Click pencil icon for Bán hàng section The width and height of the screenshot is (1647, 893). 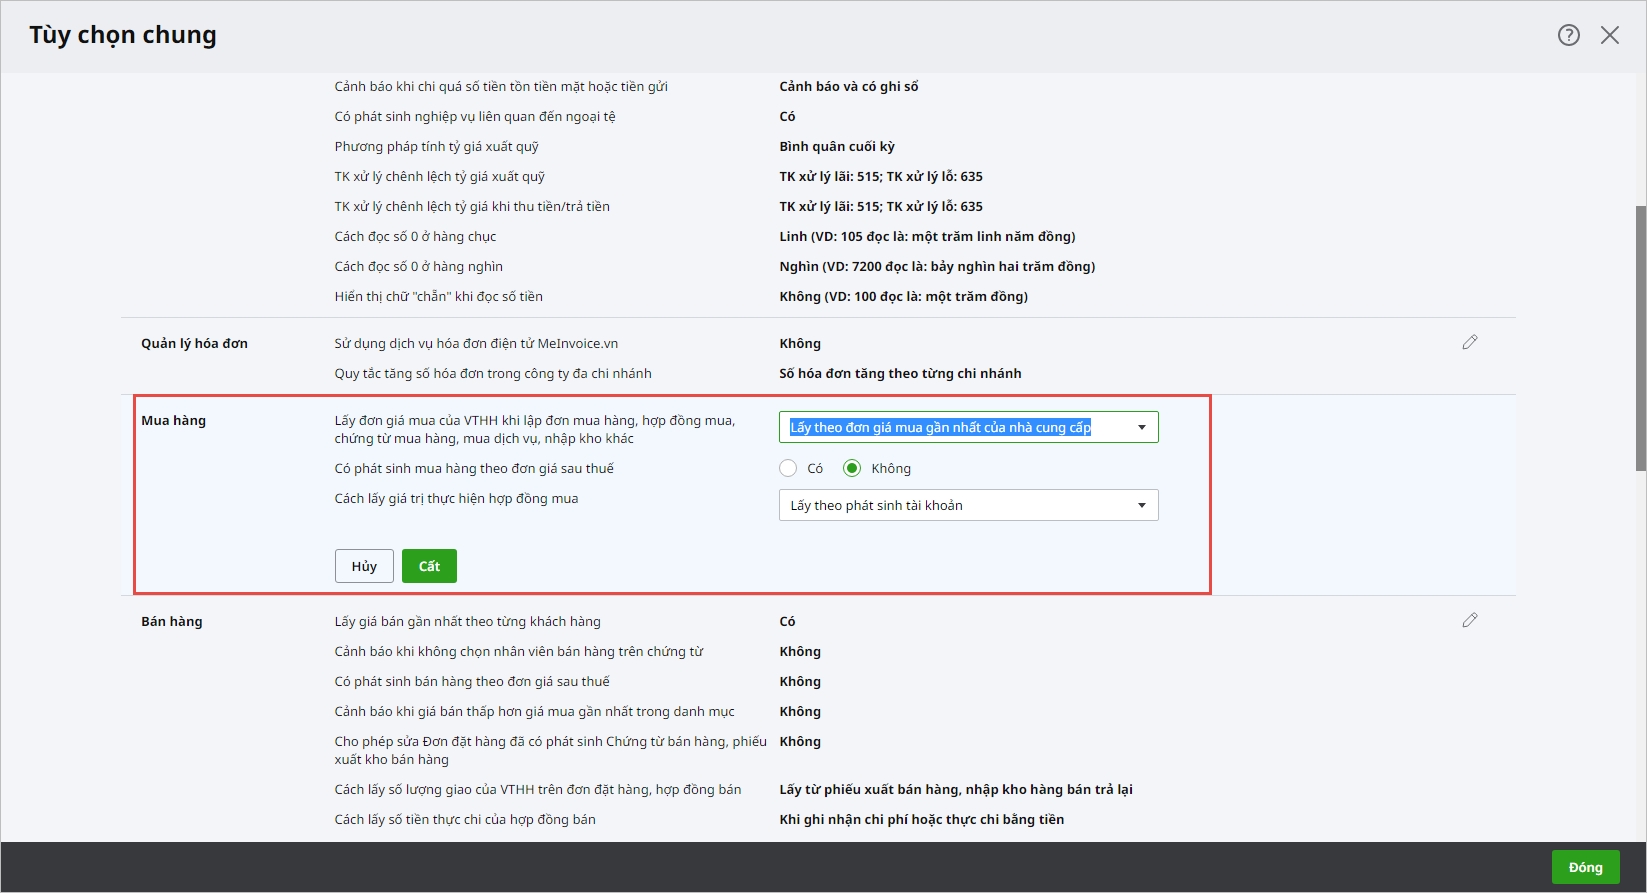click(x=1469, y=620)
